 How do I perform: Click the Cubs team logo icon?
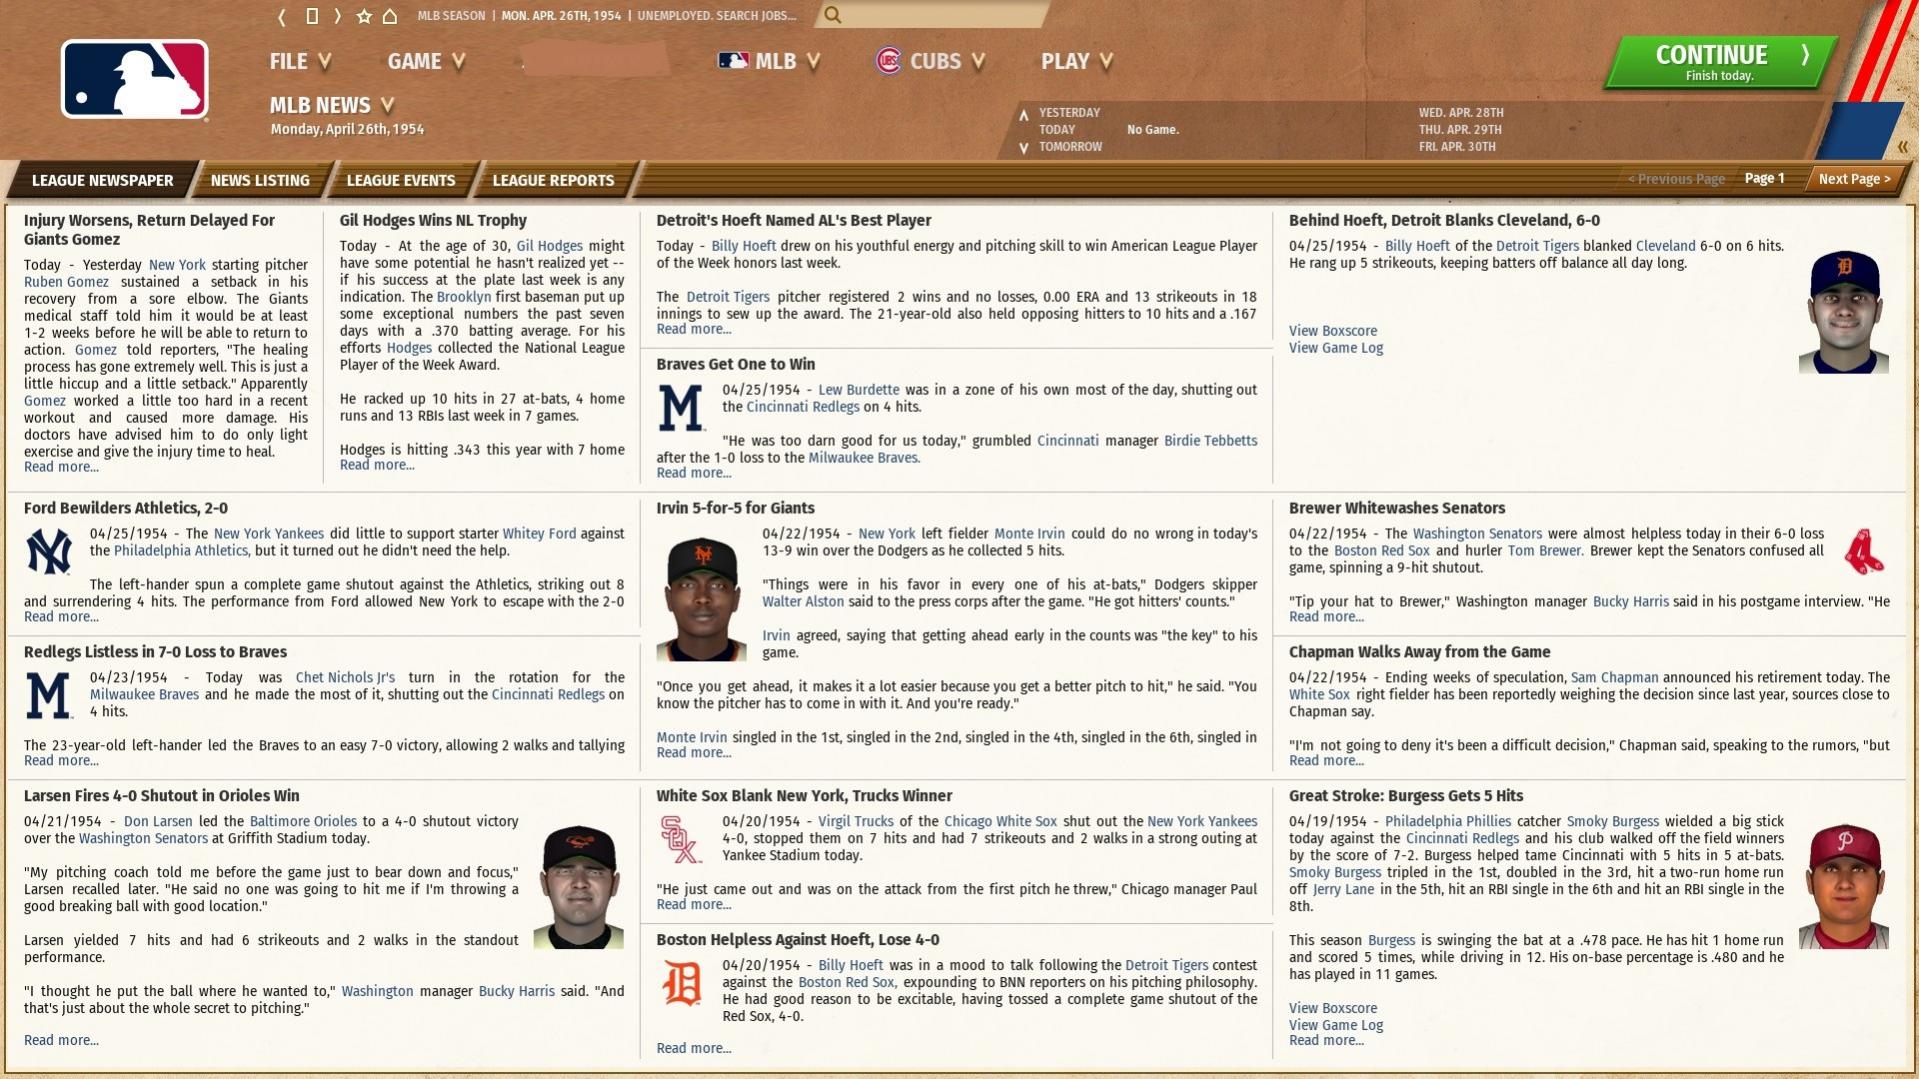[888, 61]
